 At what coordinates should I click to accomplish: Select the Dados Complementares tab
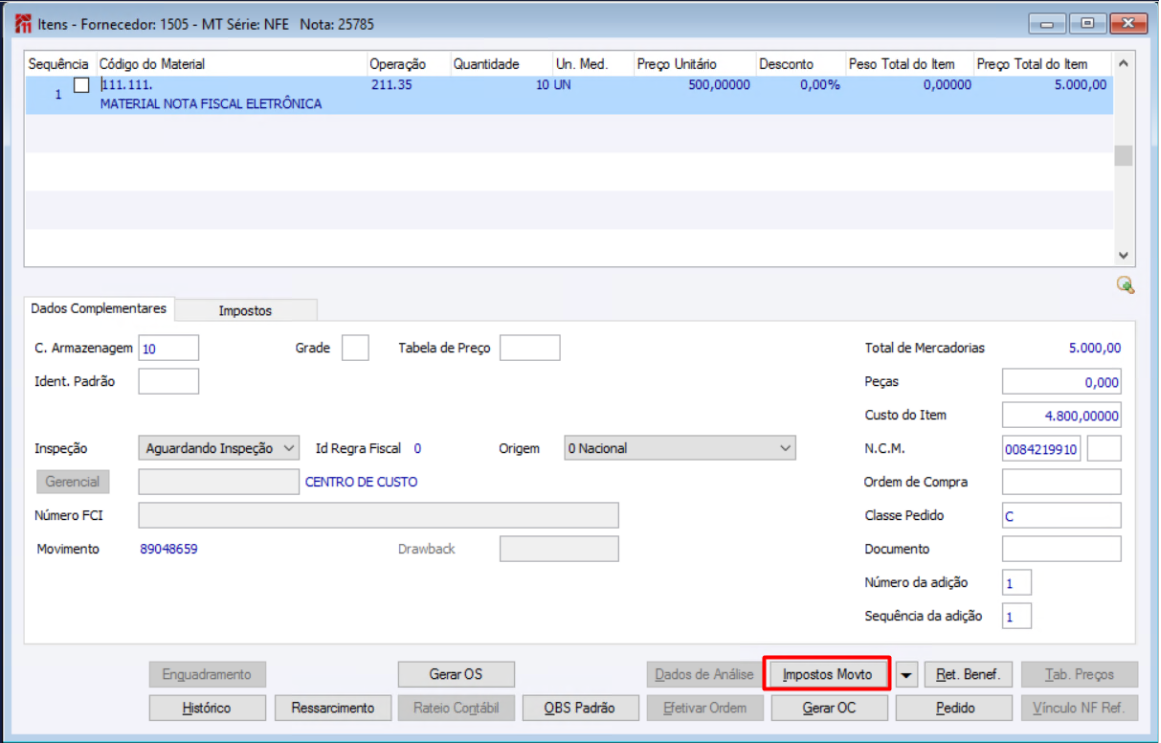tap(98, 308)
